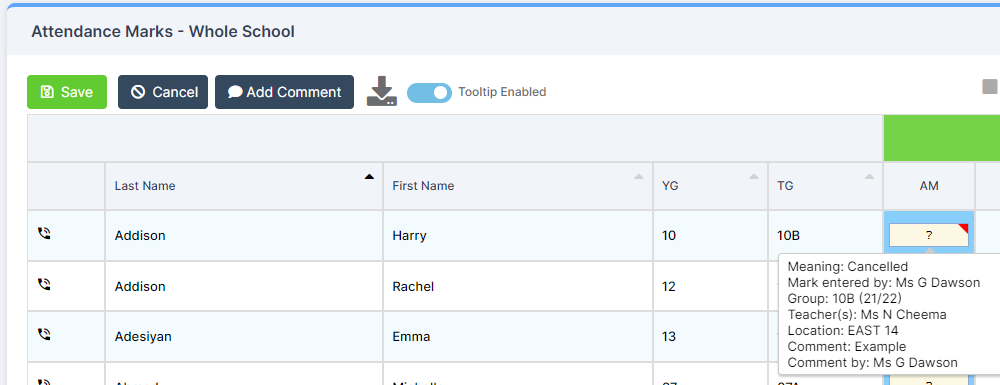The height and width of the screenshot is (385, 1000).
Task: Click Harry Addison's AM mark field
Action: pyautogui.click(x=929, y=235)
